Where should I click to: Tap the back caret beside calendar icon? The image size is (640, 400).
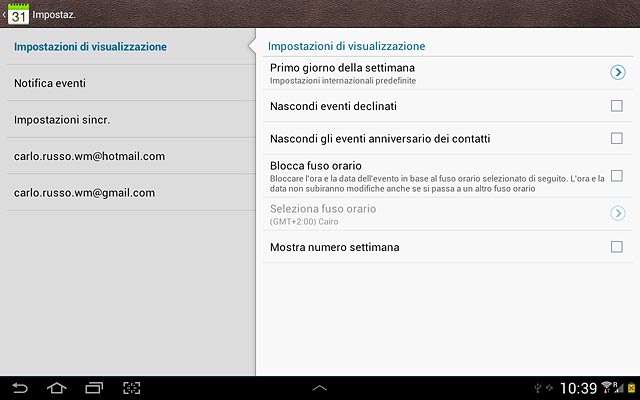tap(4, 15)
